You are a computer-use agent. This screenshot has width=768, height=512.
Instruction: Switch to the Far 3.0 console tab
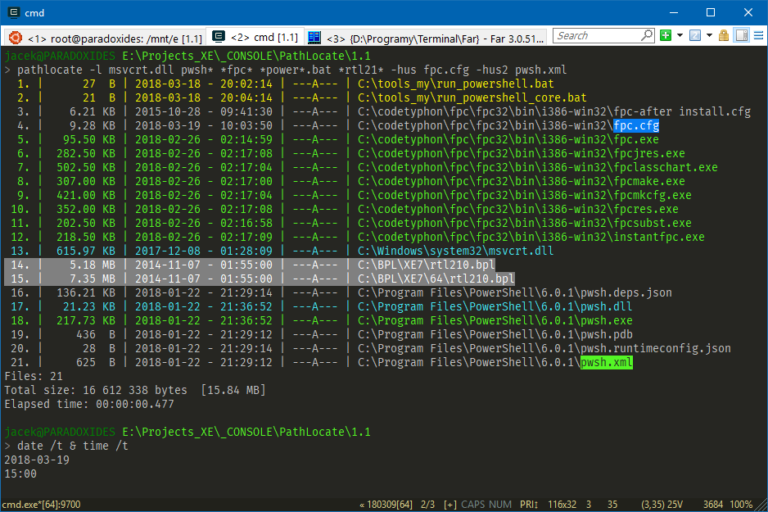point(438,36)
